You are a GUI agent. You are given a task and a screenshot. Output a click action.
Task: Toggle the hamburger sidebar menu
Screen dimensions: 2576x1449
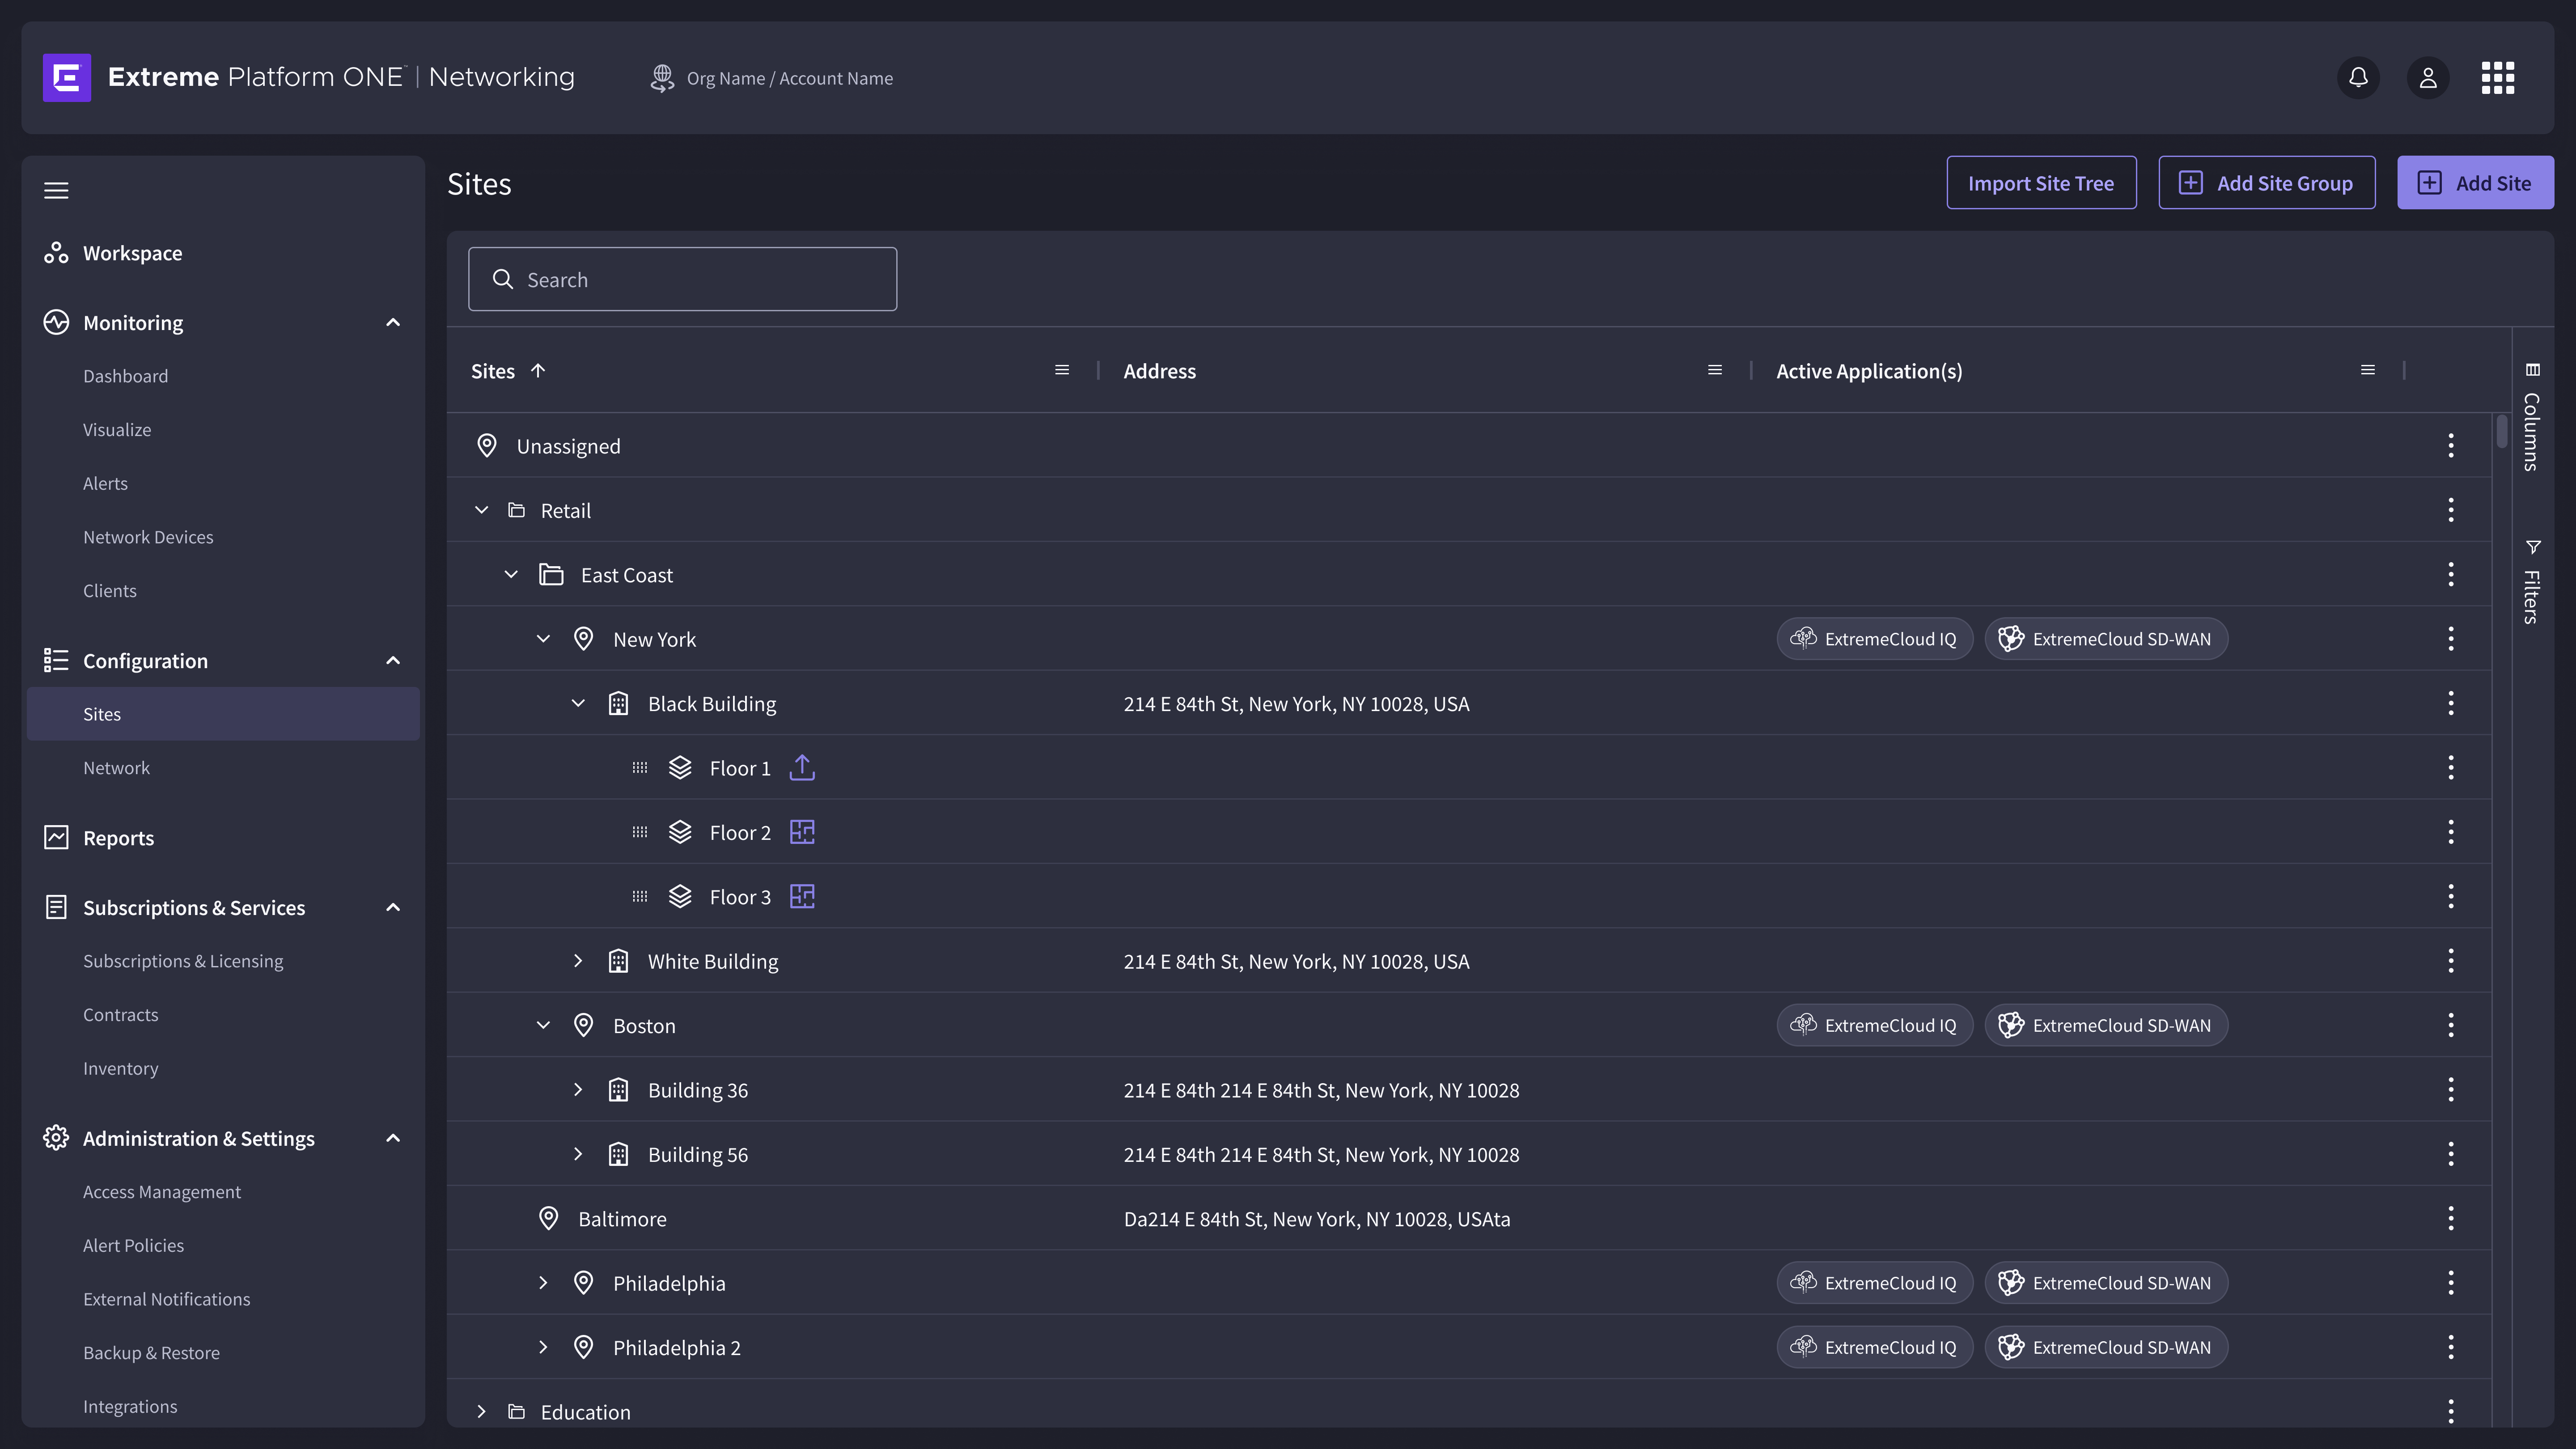point(56,190)
